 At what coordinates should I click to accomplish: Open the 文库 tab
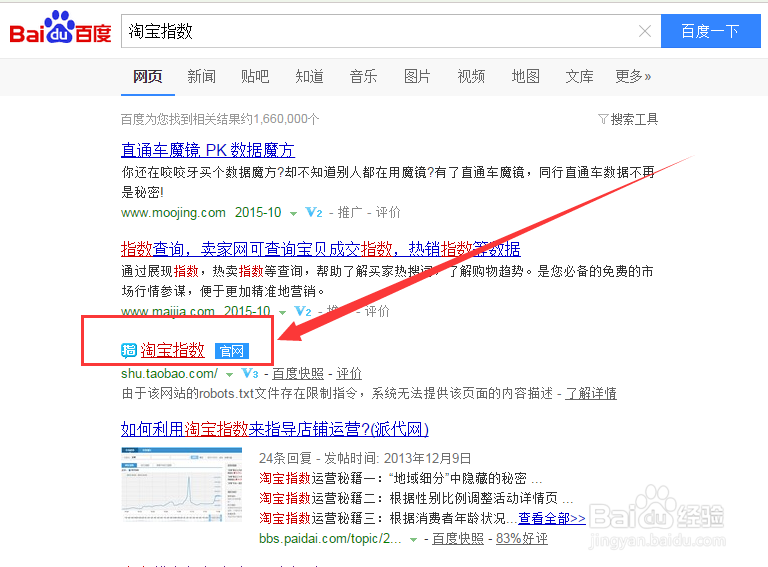[x=579, y=77]
